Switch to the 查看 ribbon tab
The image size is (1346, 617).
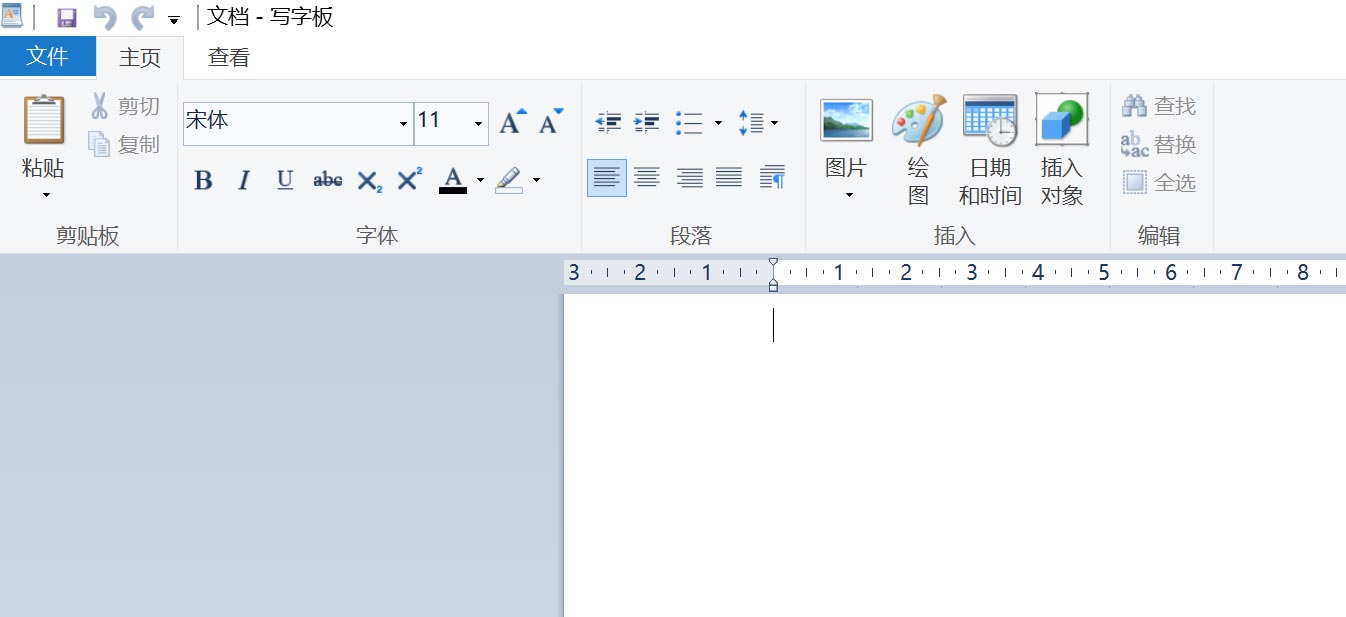pos(227,57)
